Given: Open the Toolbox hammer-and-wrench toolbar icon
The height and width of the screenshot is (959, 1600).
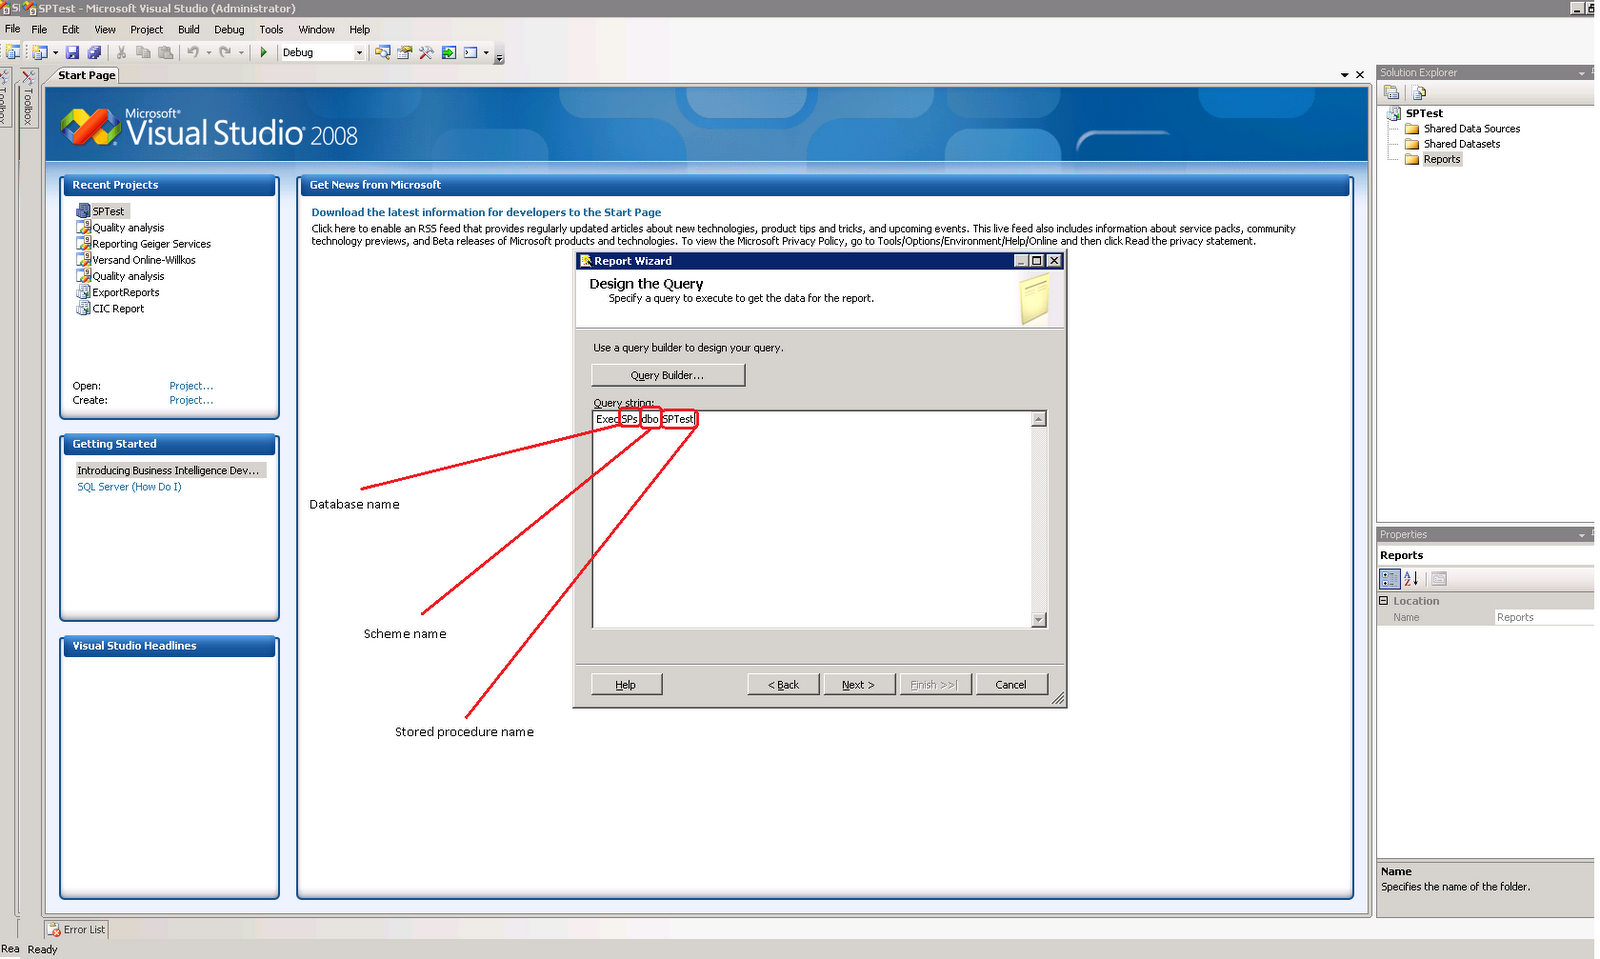Looking at the screenshot, I should [427, 53].
